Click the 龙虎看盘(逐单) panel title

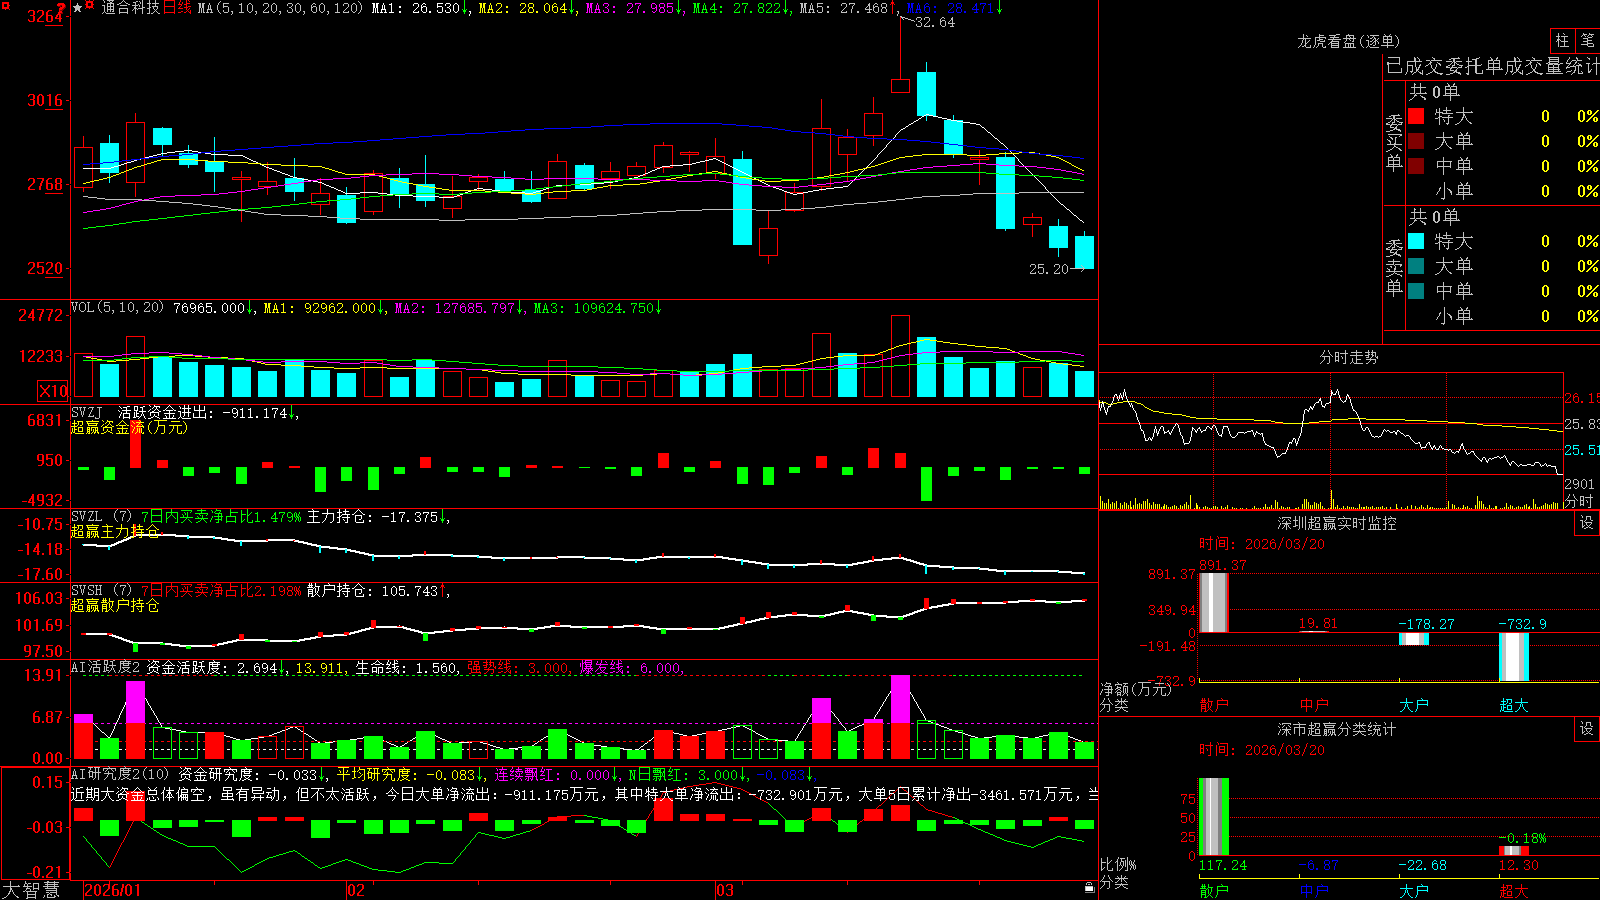(1348, 41)
